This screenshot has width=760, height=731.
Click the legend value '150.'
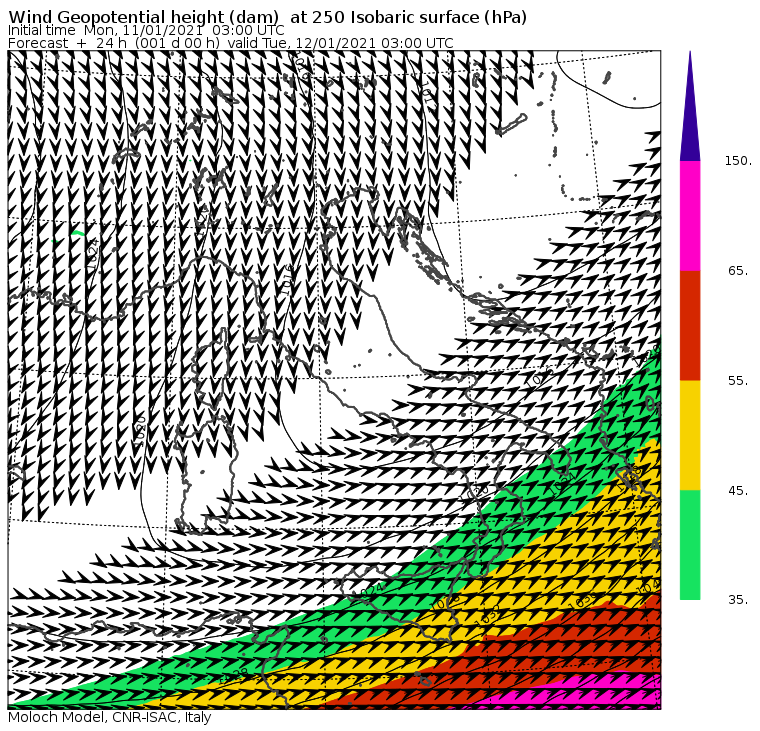[x=738, y=160]
